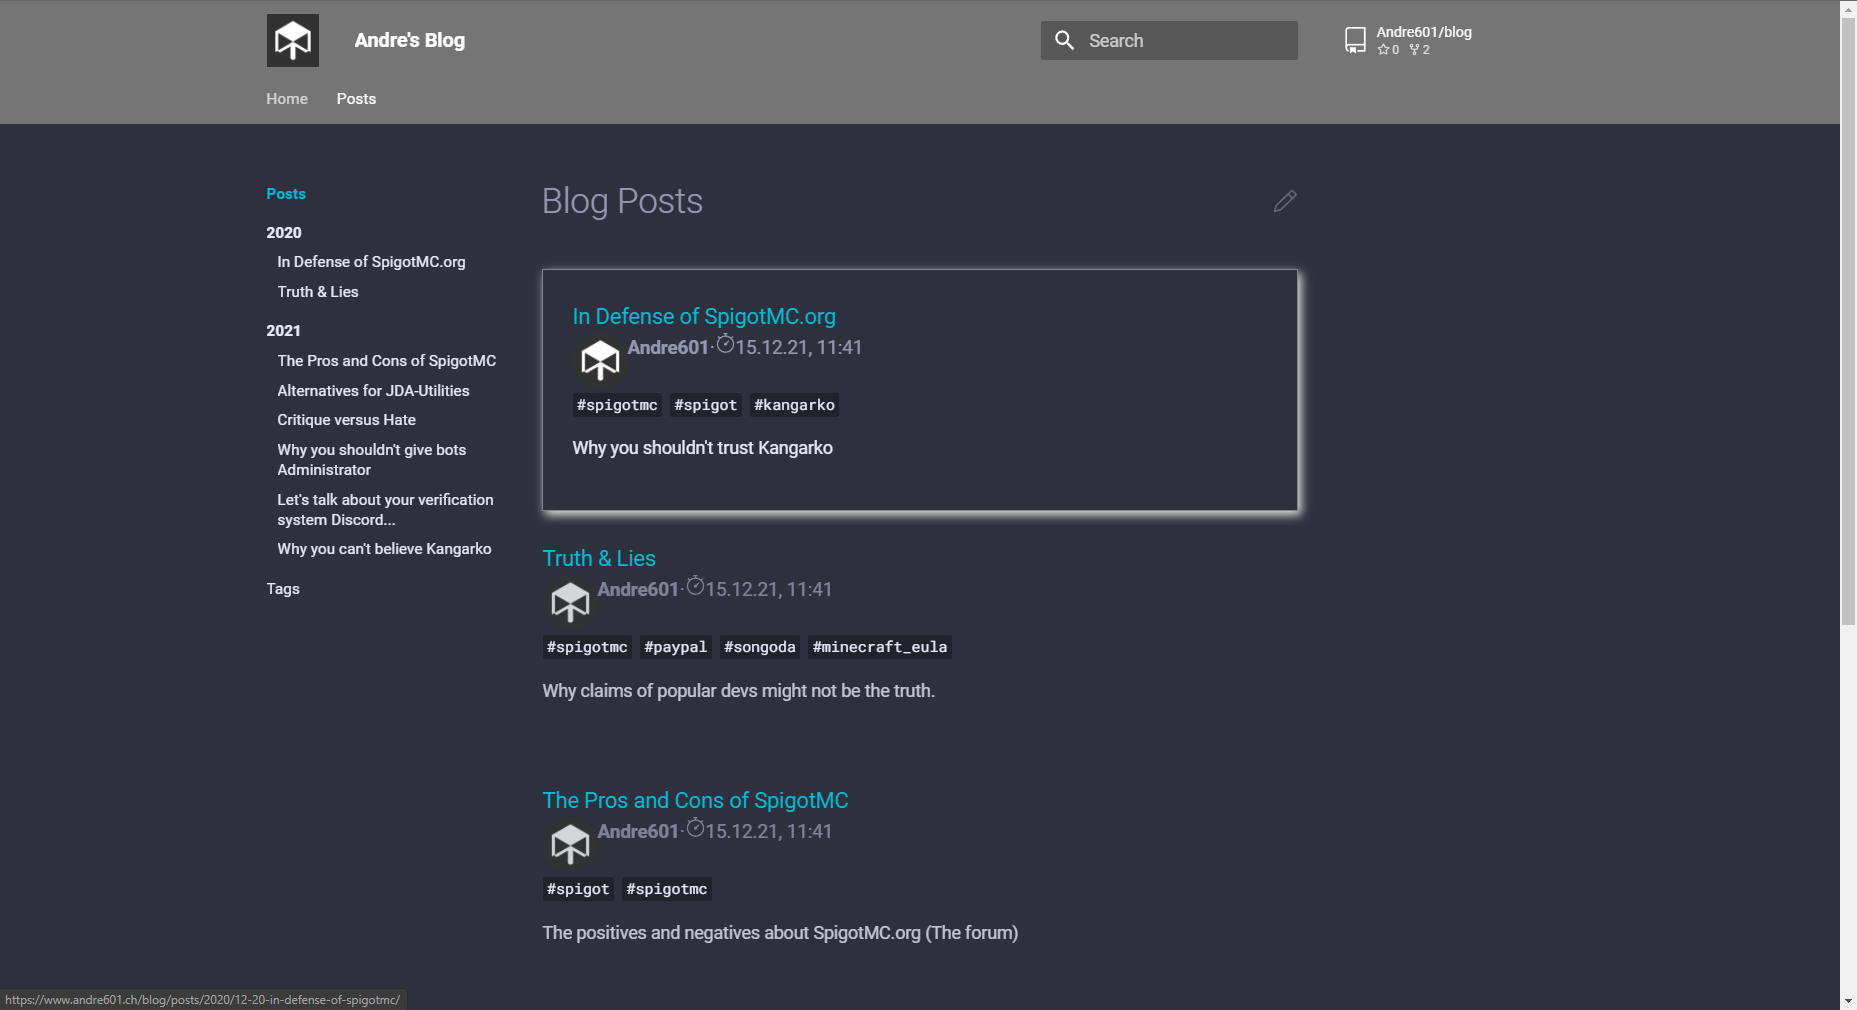
Task: Open the Tags sidebar link
Action: click(x=283, y=589)
